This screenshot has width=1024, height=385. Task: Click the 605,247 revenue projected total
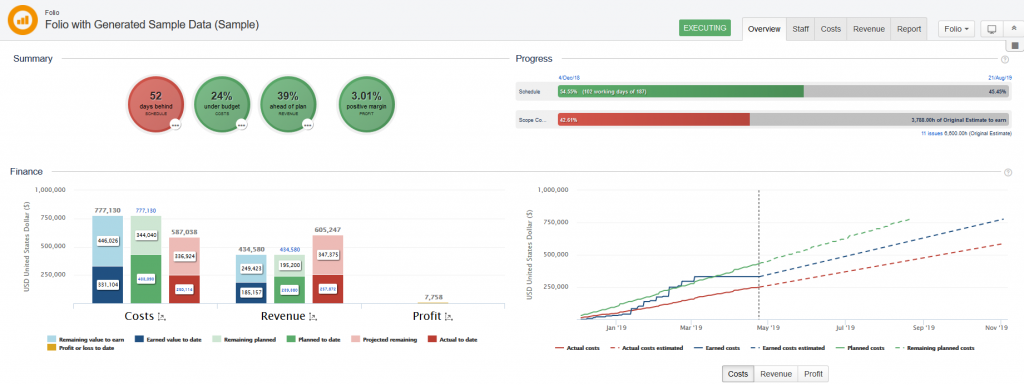click(x=328, y=230)
